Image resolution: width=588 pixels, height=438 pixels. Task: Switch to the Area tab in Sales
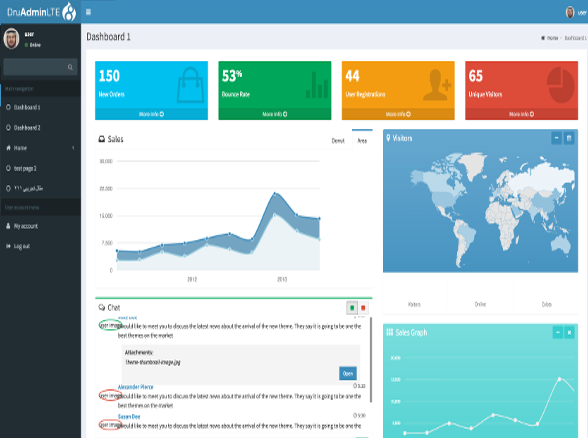coord(362,141)
